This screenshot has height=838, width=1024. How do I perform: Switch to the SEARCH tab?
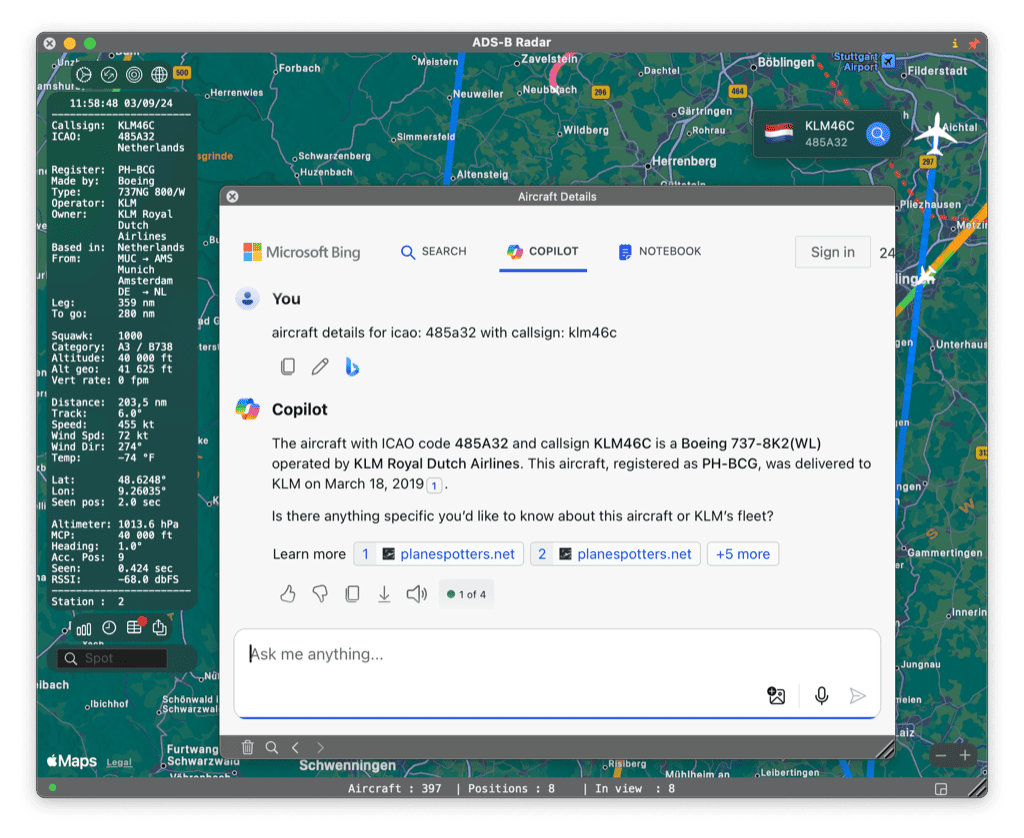tap(434, 252)
